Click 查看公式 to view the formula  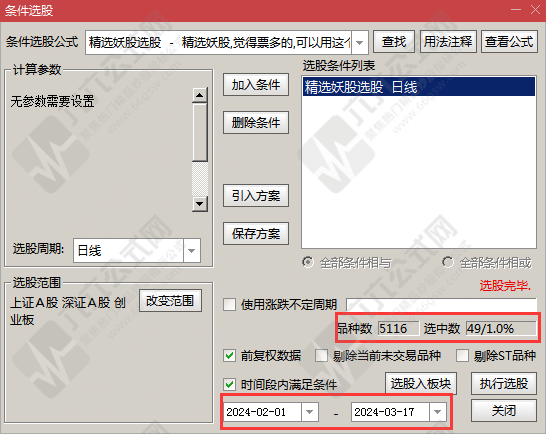509,42
